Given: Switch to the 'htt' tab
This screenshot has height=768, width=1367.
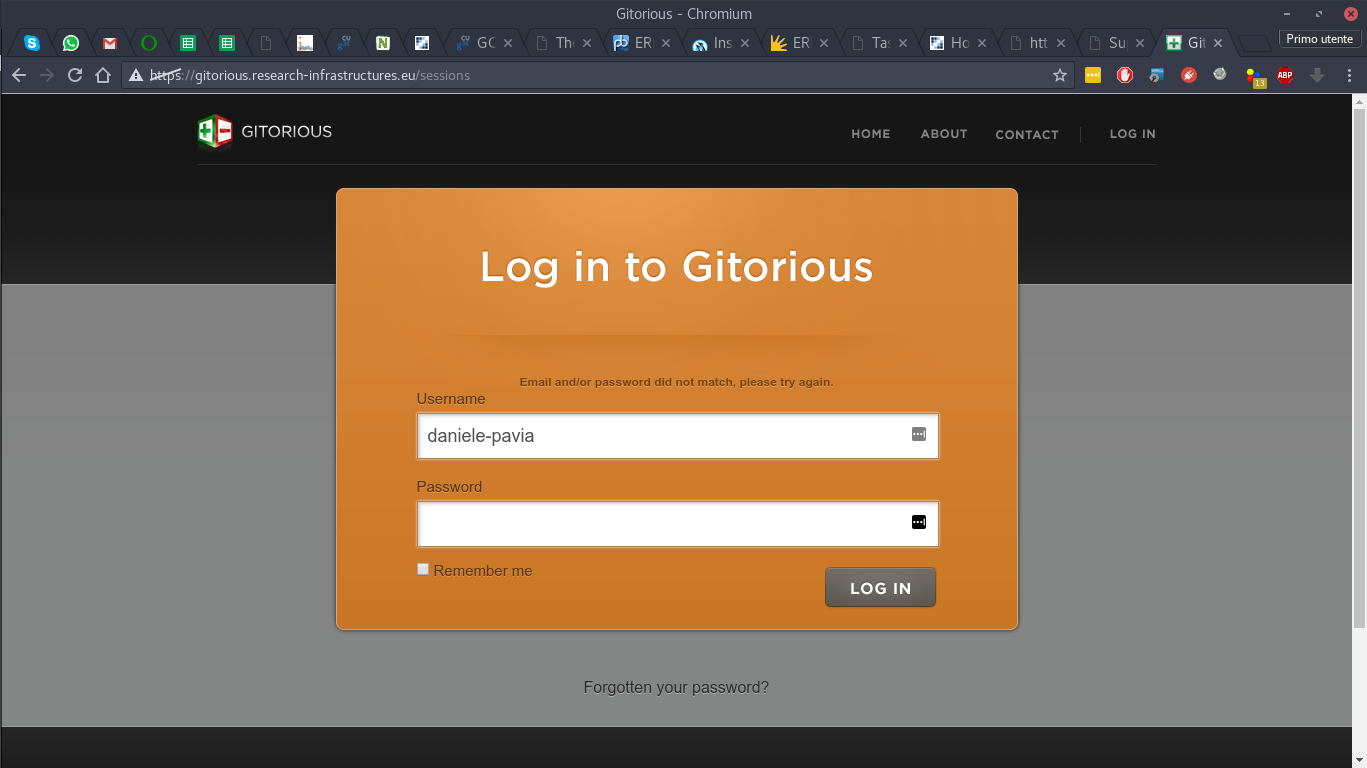Looking at the screenshot, I should coord(1038,43).
